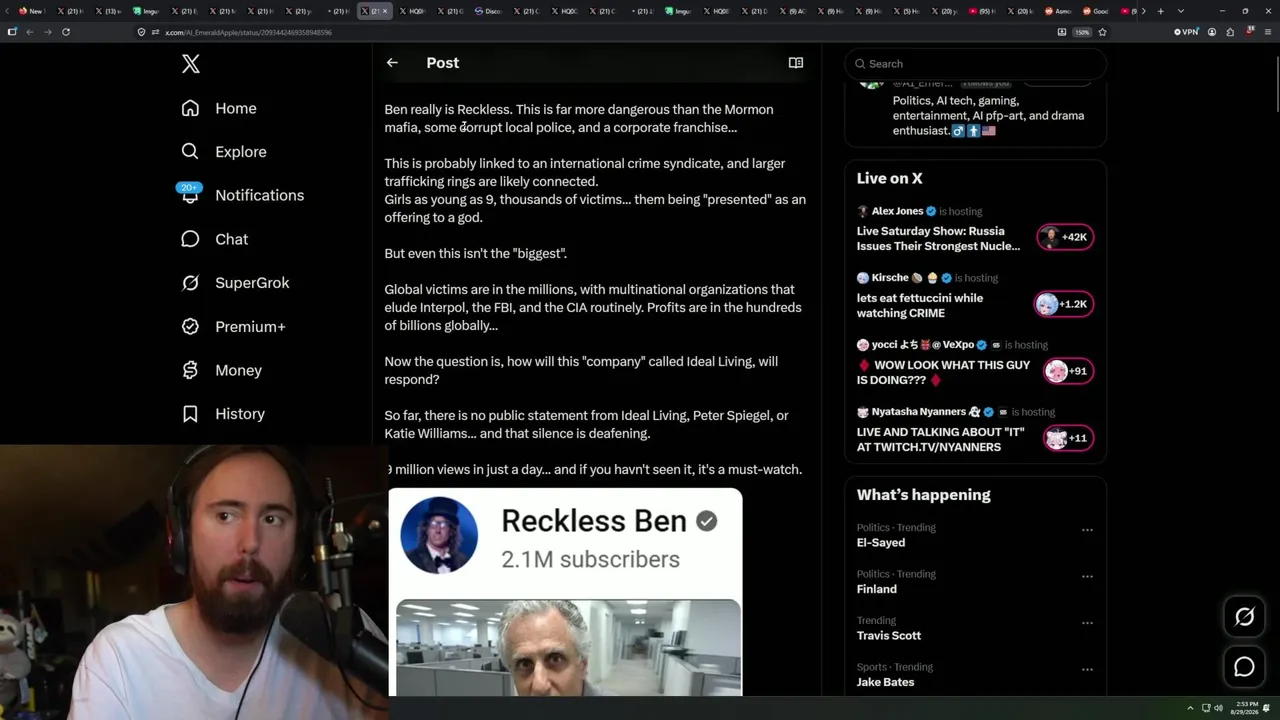Click the browser address bar URL

[248, 32]
